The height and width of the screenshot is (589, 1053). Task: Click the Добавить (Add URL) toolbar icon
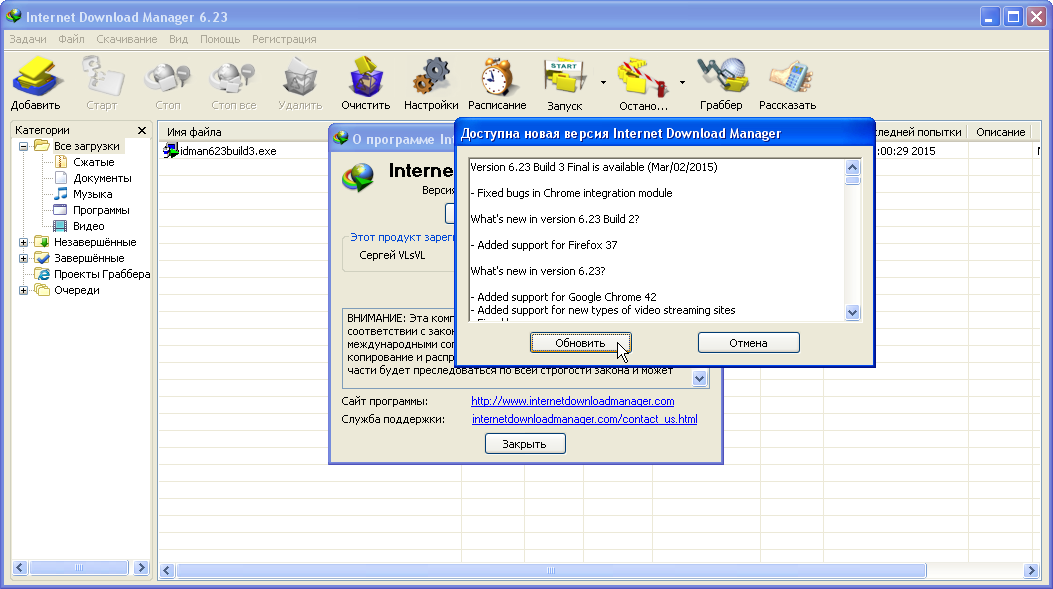[x=37, y=77]
